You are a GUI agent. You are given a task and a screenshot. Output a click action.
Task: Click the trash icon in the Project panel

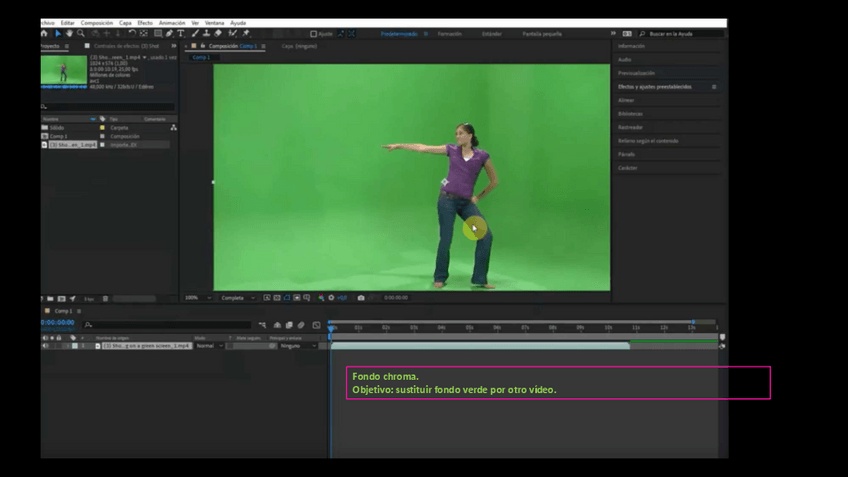pos(105,299)
